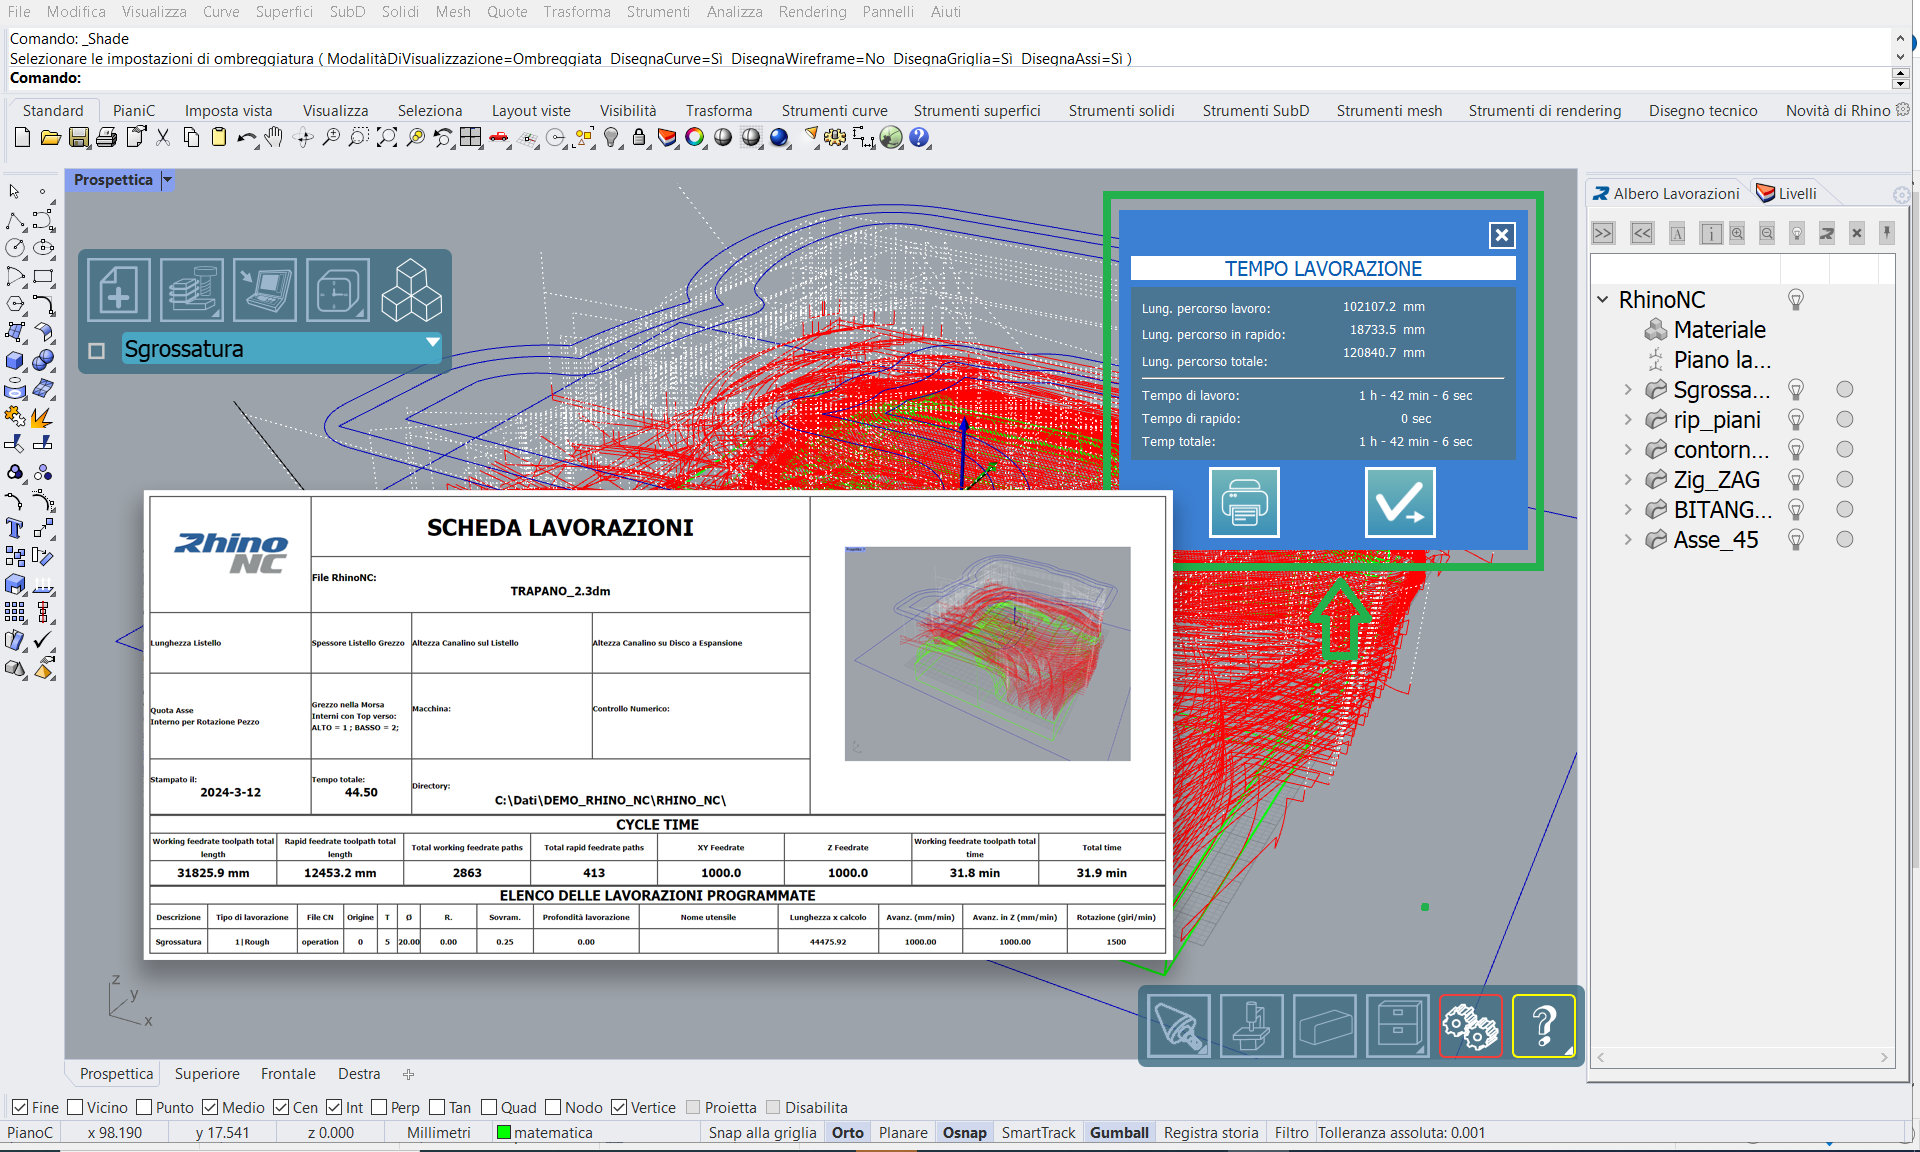1920x1152 pixels.
Task: Toggle the lightbulb visibility for Zig_ZAG
Action: tap(1796, 480)
